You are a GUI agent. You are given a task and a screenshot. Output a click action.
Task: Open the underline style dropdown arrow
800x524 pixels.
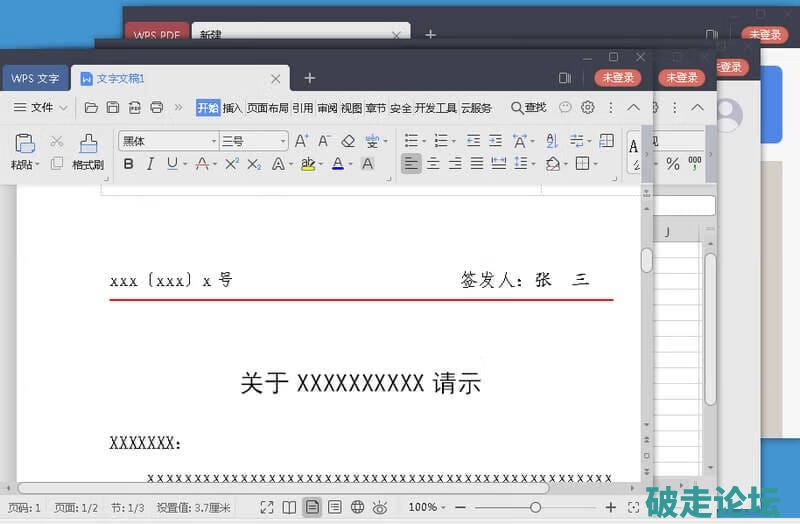point(185,164)
